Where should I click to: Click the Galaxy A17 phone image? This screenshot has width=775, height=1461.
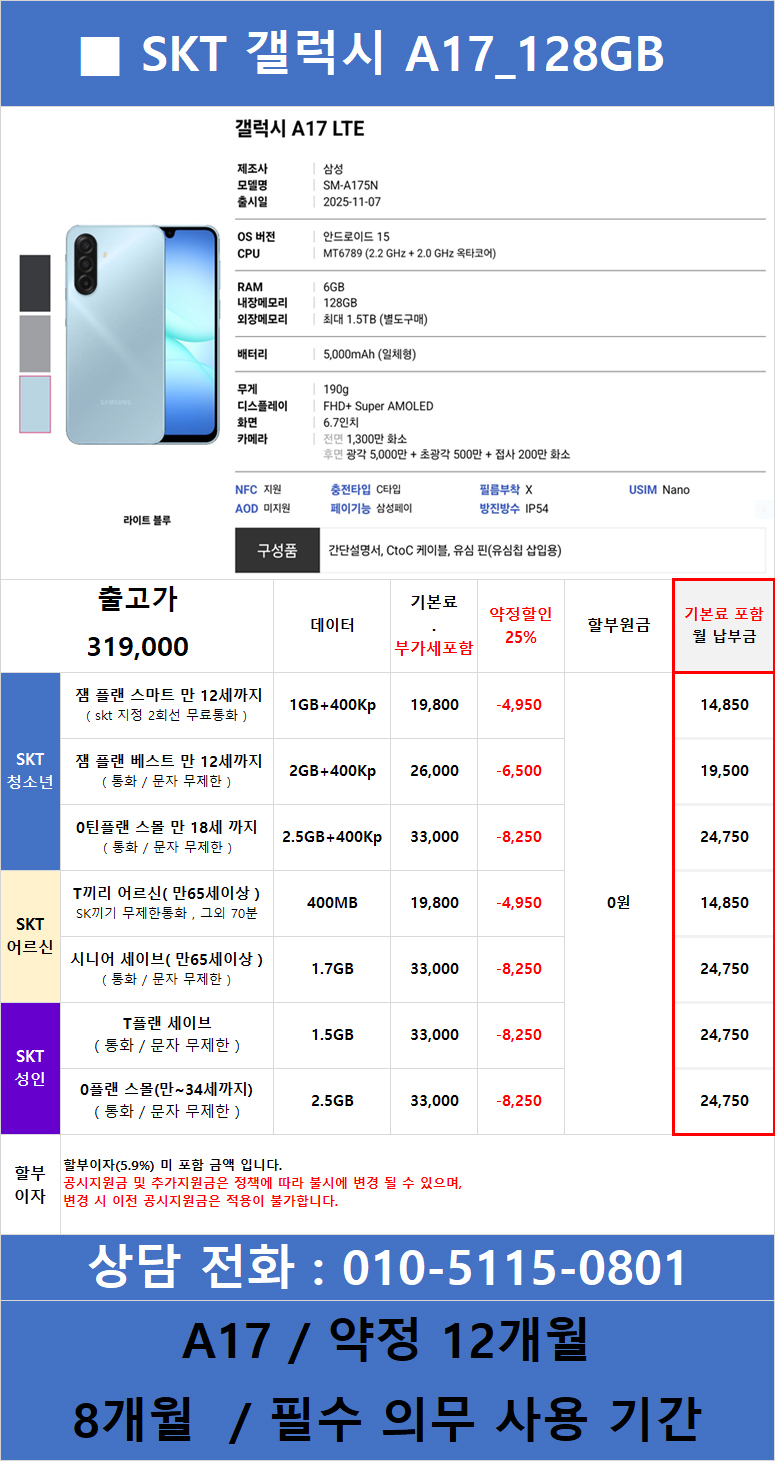coord(142,335)
